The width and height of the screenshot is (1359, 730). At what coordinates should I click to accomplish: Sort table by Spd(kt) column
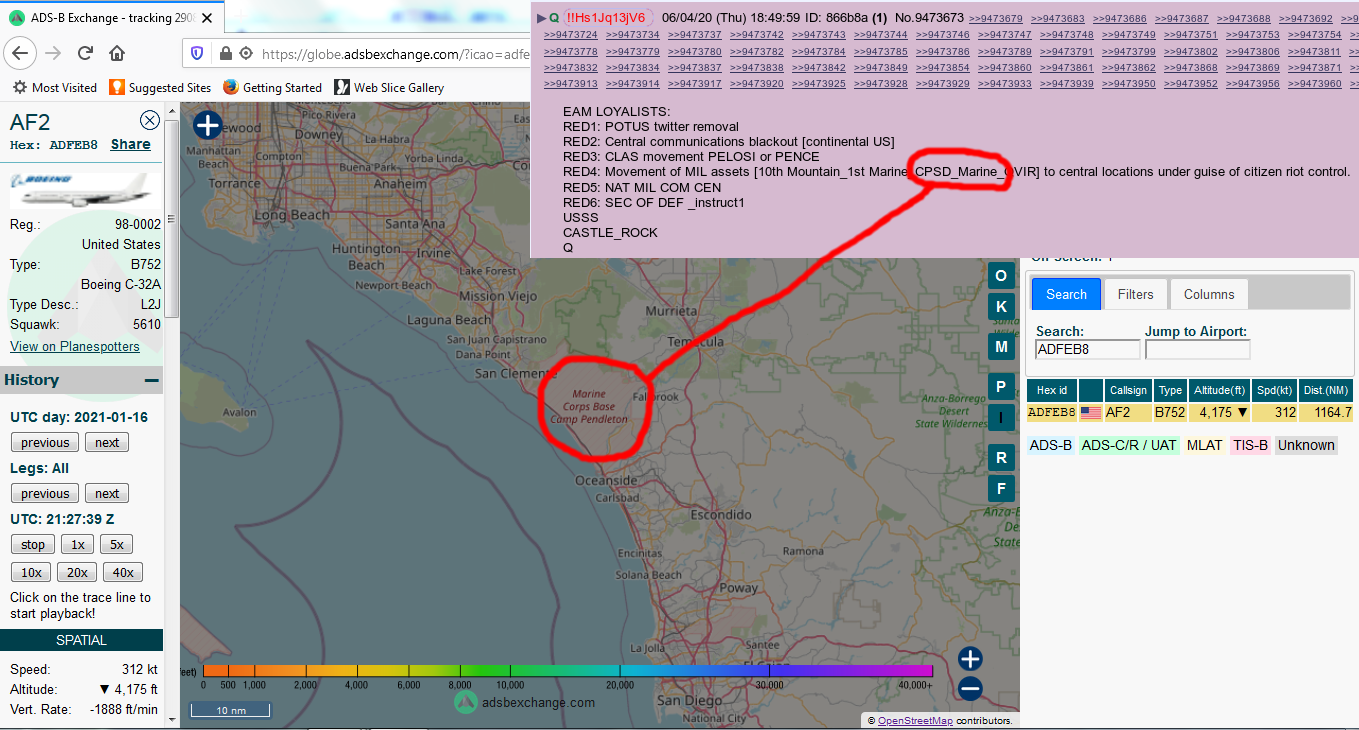pos(1276,390)
